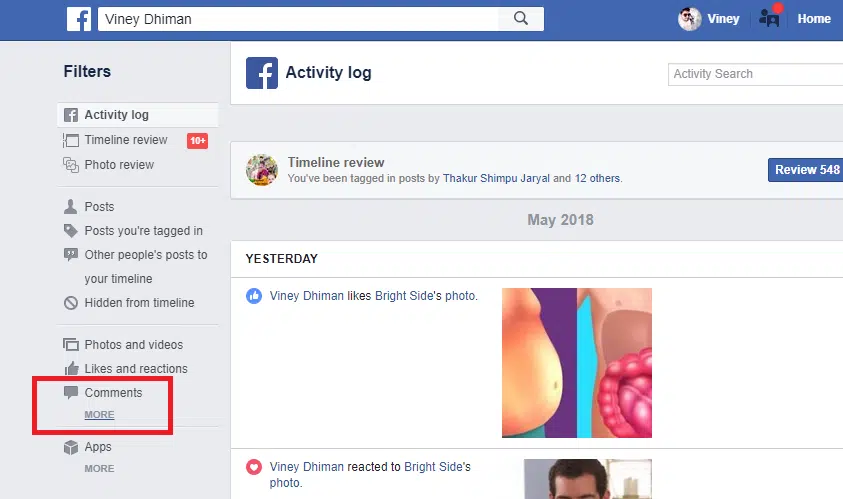Image resolution: width=843 pixels, height=499 pixels.
Task: Click blue like icon beside Bright Side photo activity
Action: pyautogui.click(x=254, y=296)
